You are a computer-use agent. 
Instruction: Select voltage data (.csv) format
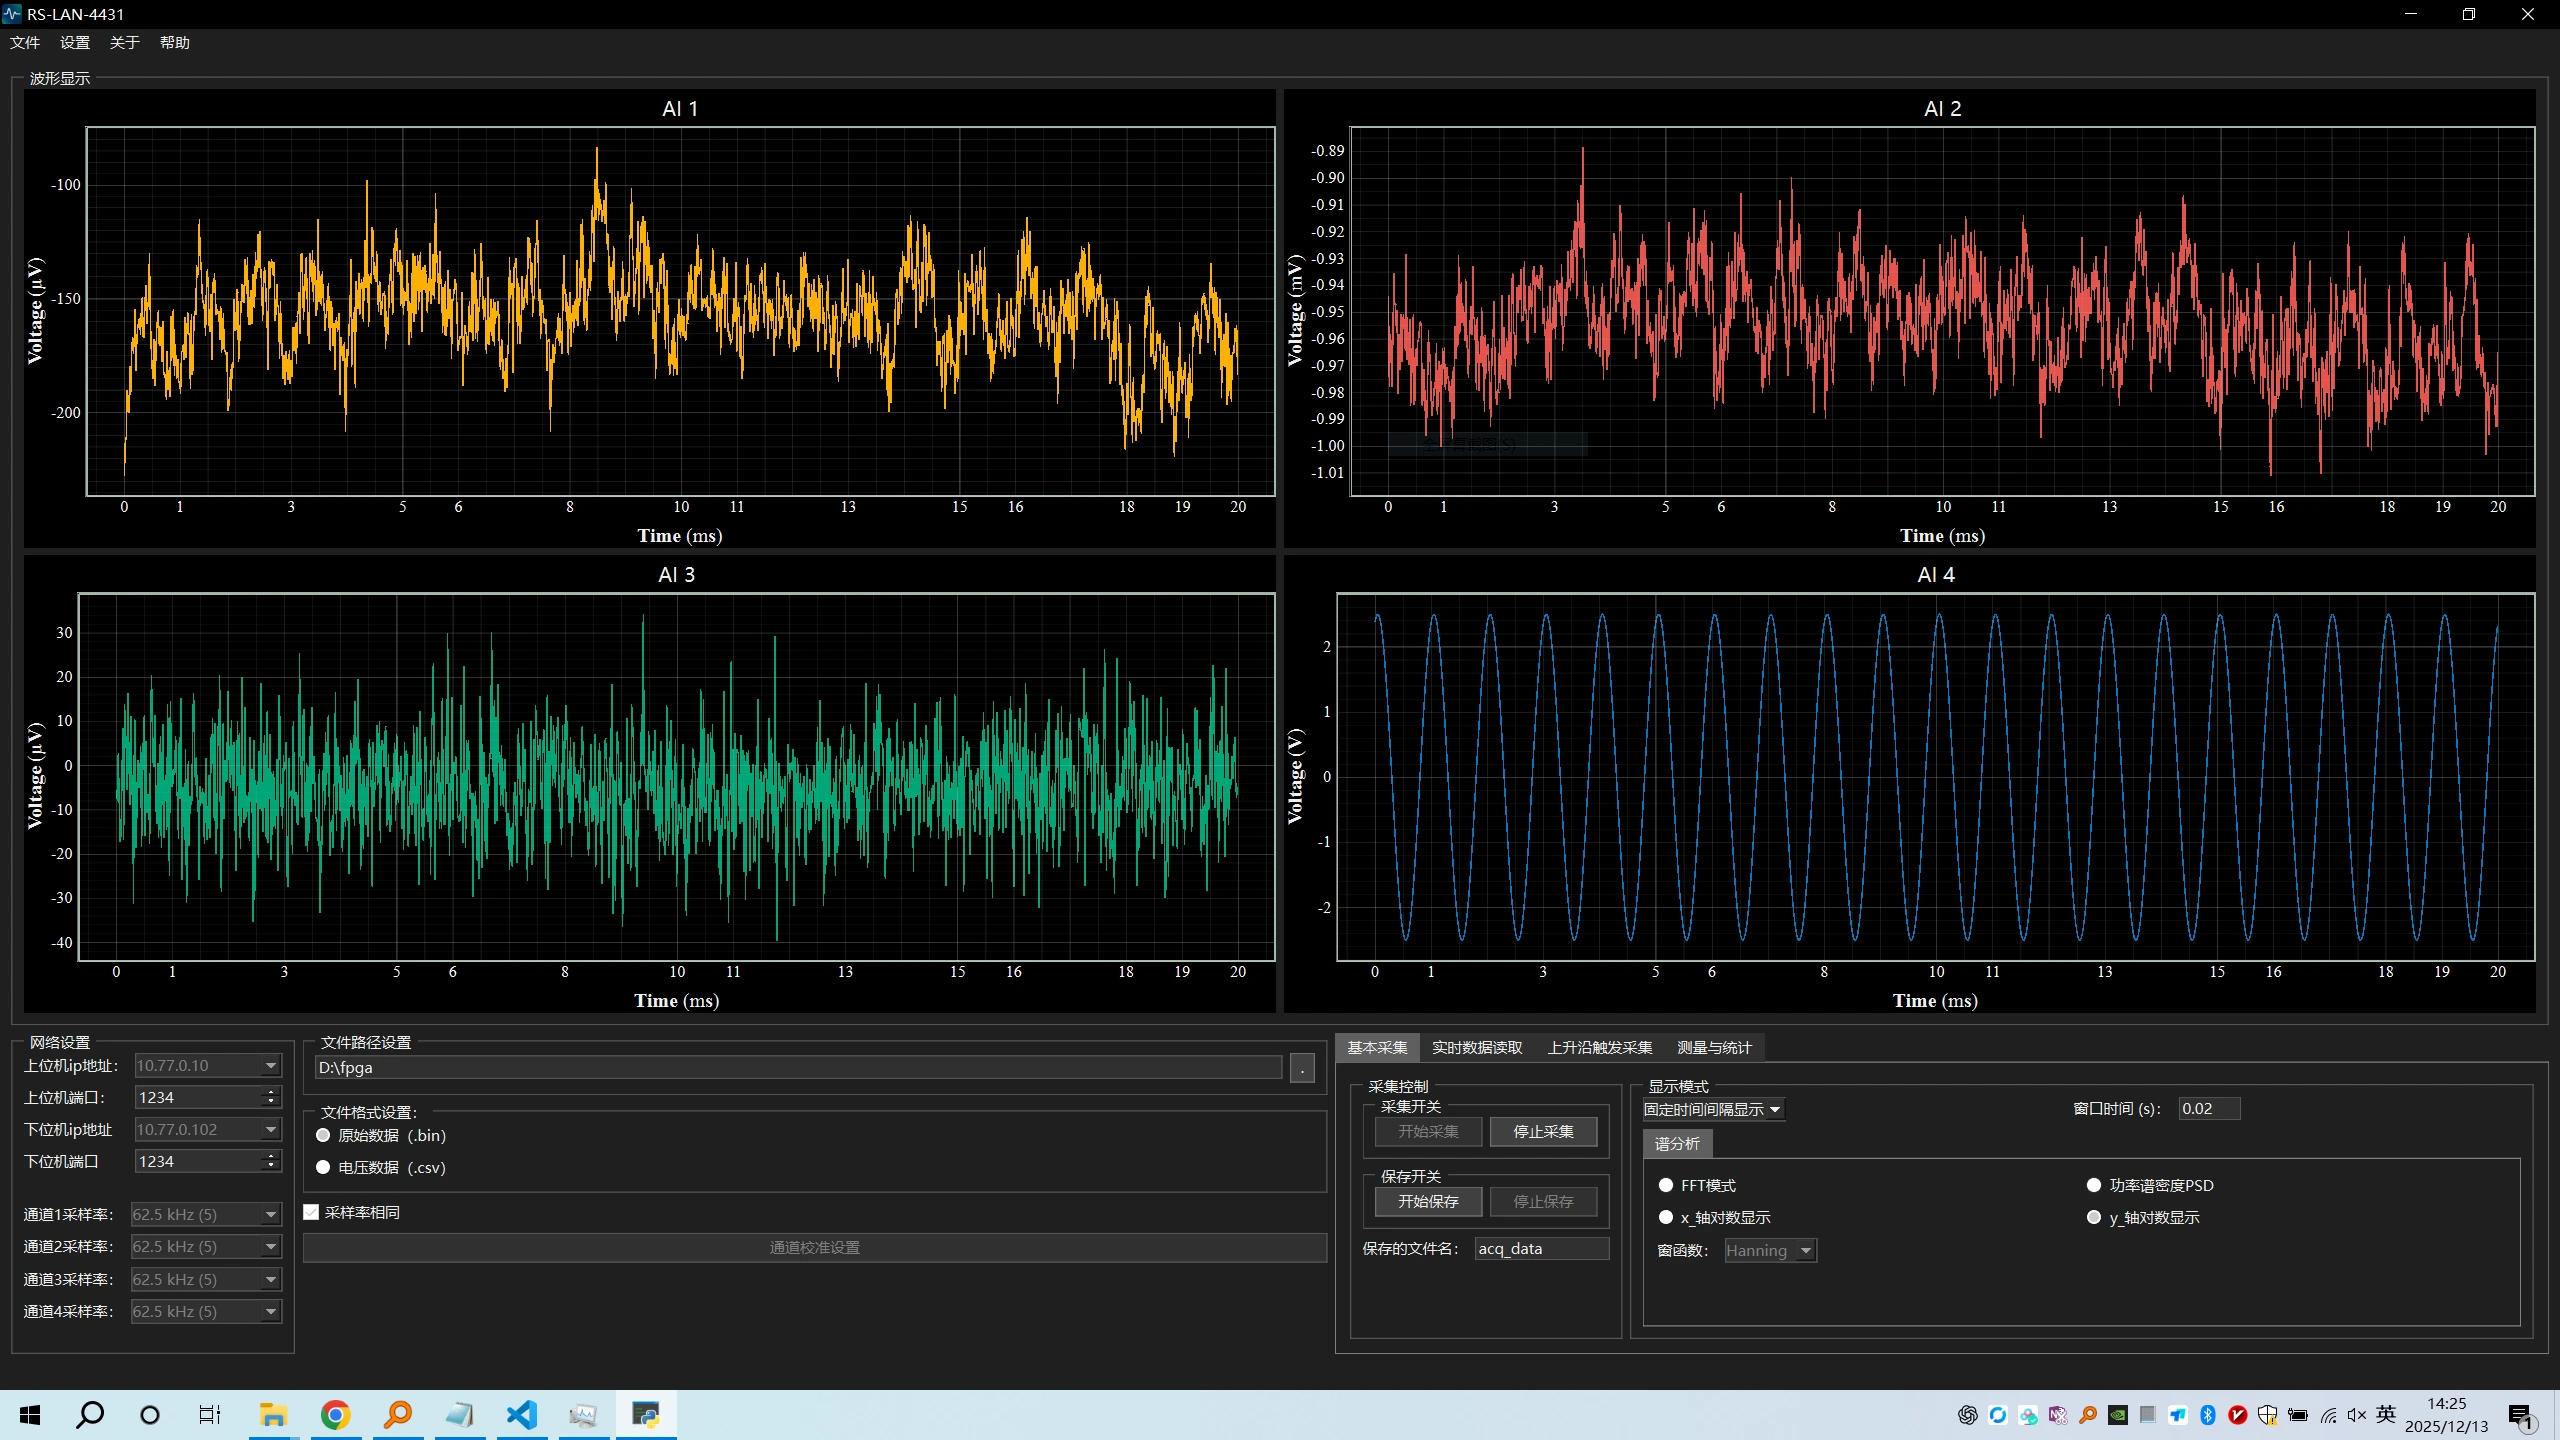pos(323,1167)
